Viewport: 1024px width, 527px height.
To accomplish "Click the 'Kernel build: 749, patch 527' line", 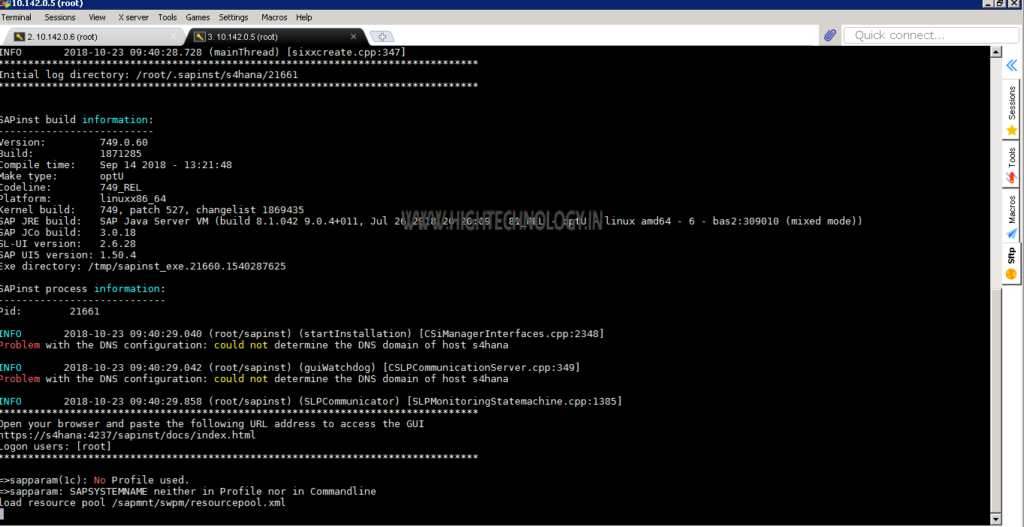I will (152, 210).
